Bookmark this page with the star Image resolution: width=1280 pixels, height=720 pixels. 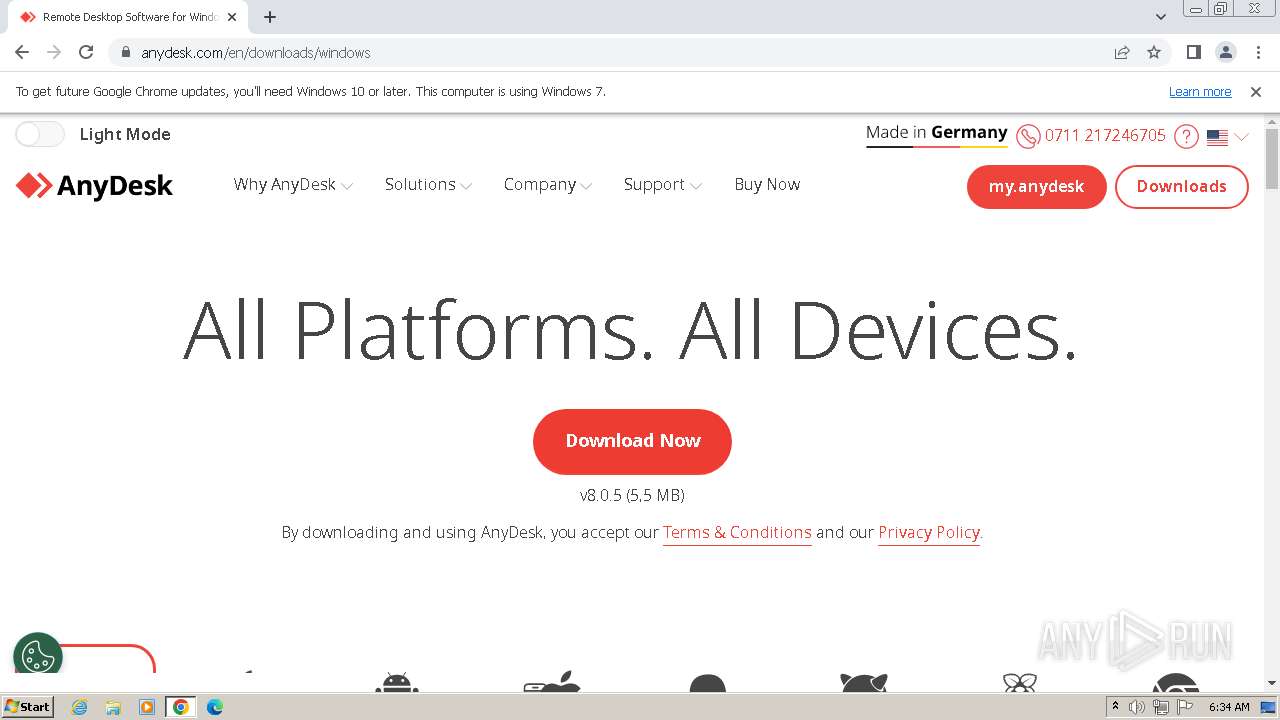[x=1154, y=53]
